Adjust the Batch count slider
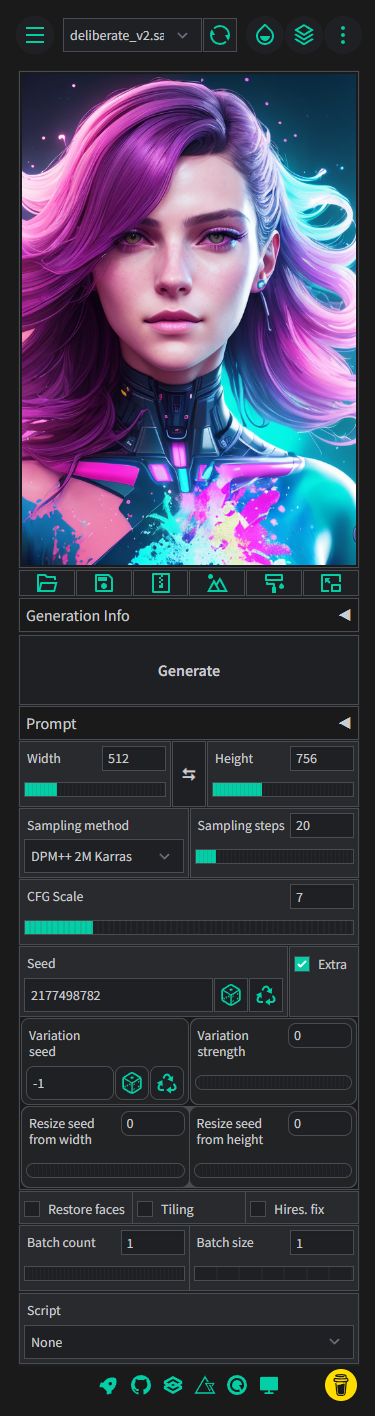This screenshot has width=375, height=1416. pyautogui.click(x=105, y=1274)
